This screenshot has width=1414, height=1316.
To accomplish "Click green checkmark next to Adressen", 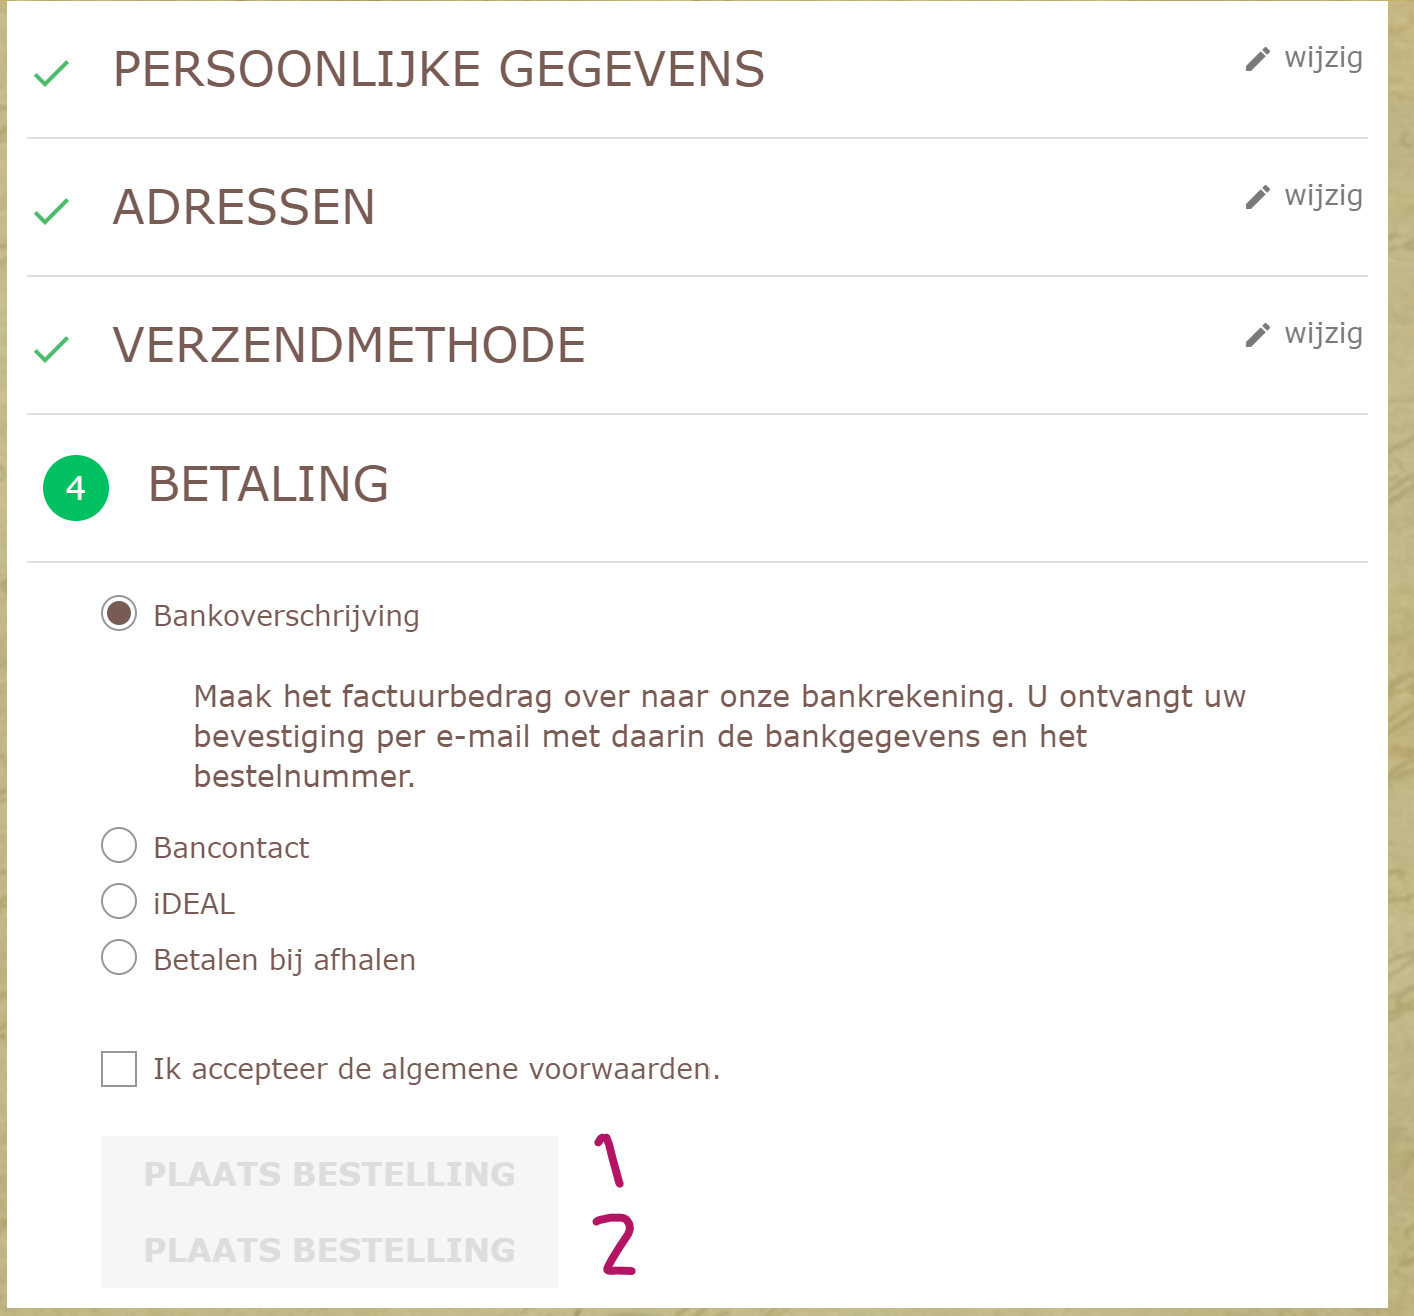I will coord(51,211).
